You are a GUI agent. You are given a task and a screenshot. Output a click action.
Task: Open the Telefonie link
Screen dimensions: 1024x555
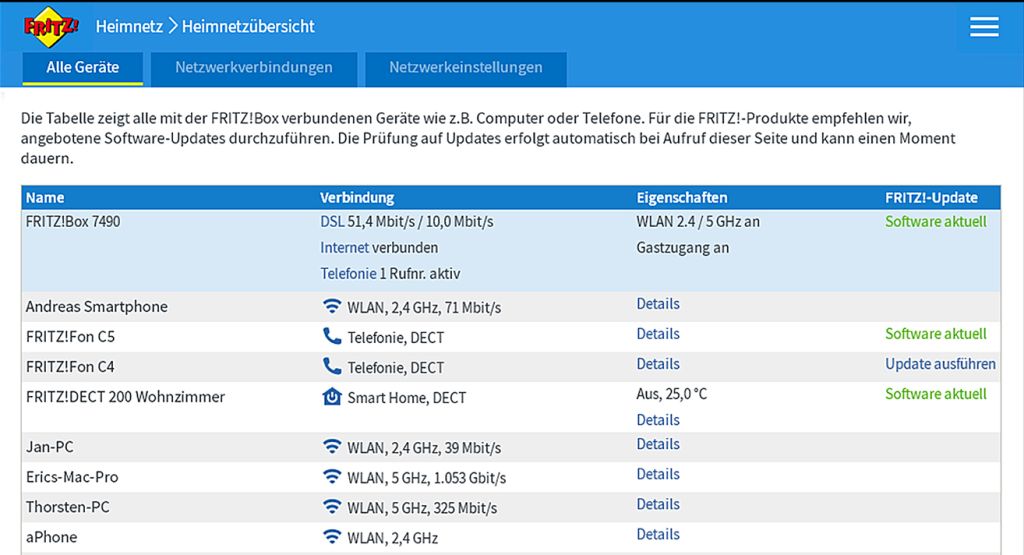tap(348, 274)
